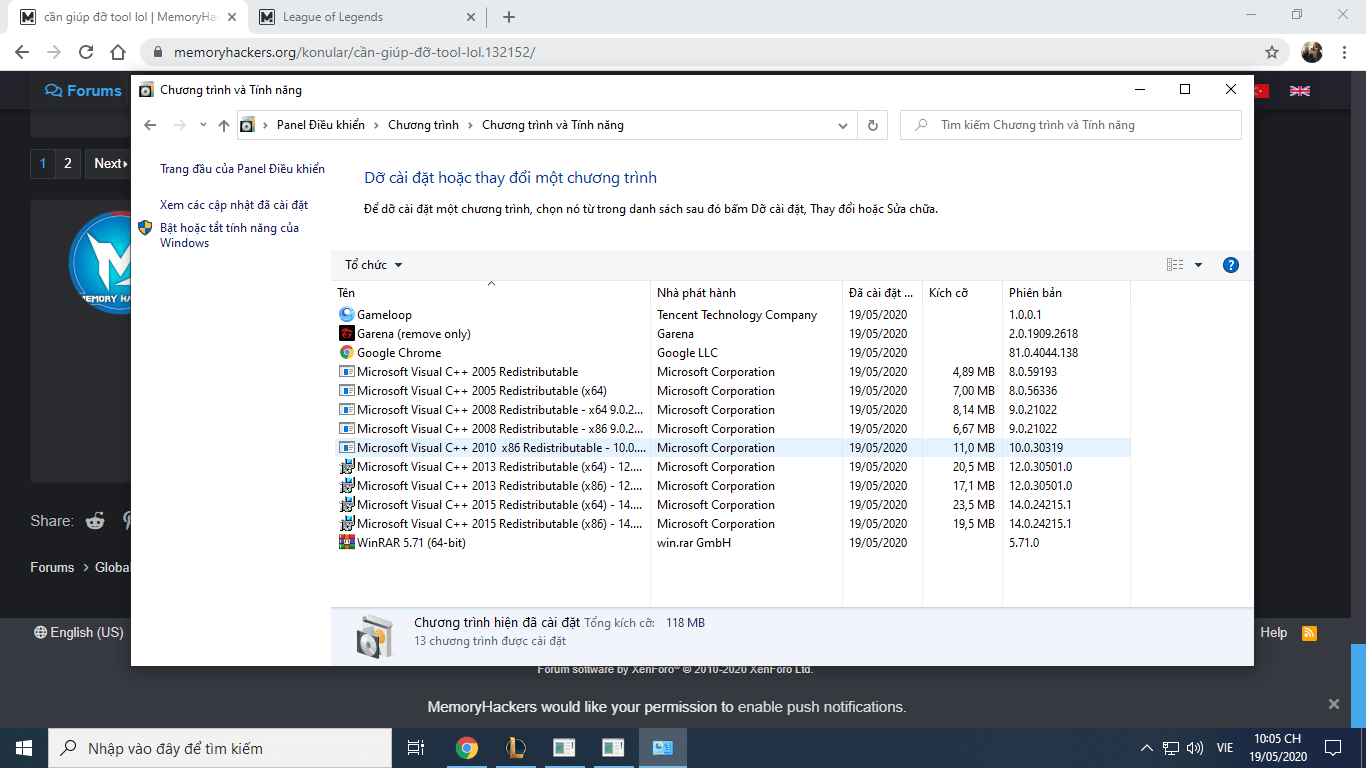Screen dimensions: 1366x768
Task: Open the Help link in the forum footer
Action: [x=1273, y=633]
